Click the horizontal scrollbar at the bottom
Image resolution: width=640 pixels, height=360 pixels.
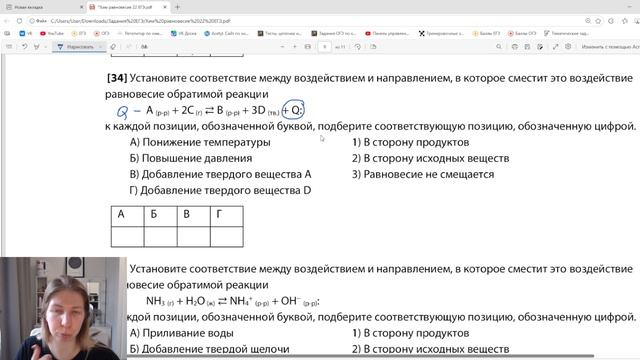[359, 356]
